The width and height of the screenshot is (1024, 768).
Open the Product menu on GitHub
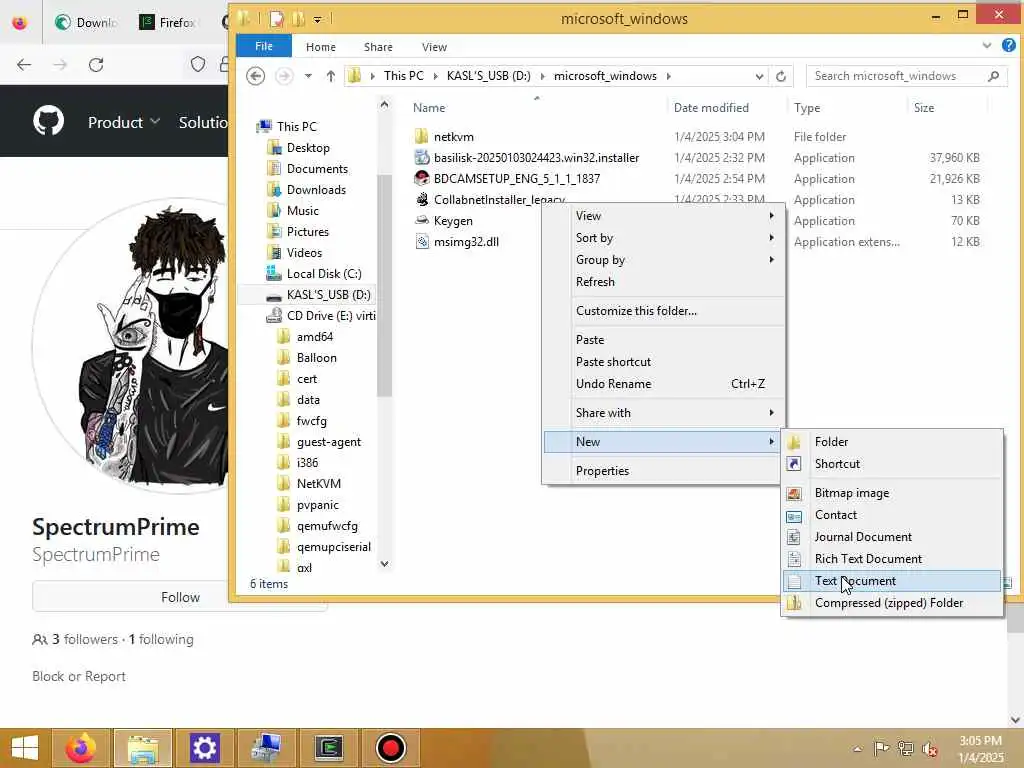pyautogui.click(x=124, y=122)
